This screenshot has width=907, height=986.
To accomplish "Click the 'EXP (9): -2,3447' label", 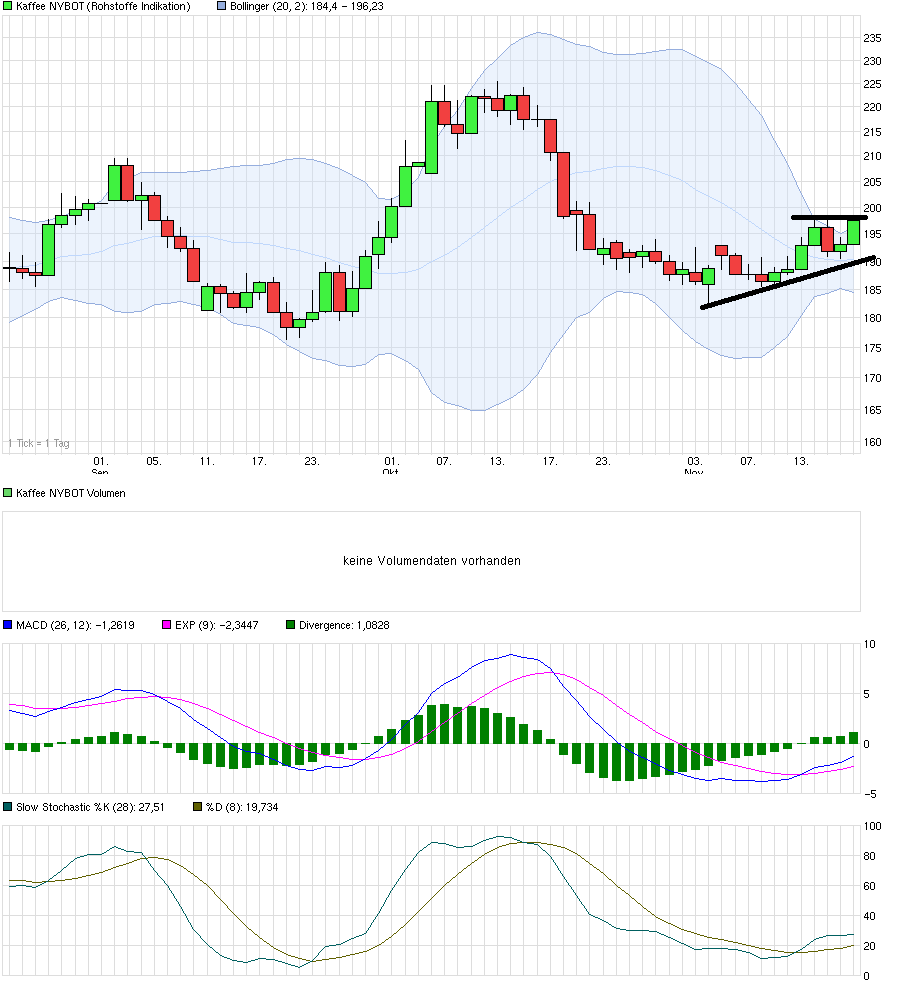I will click(x=216, y=625).
